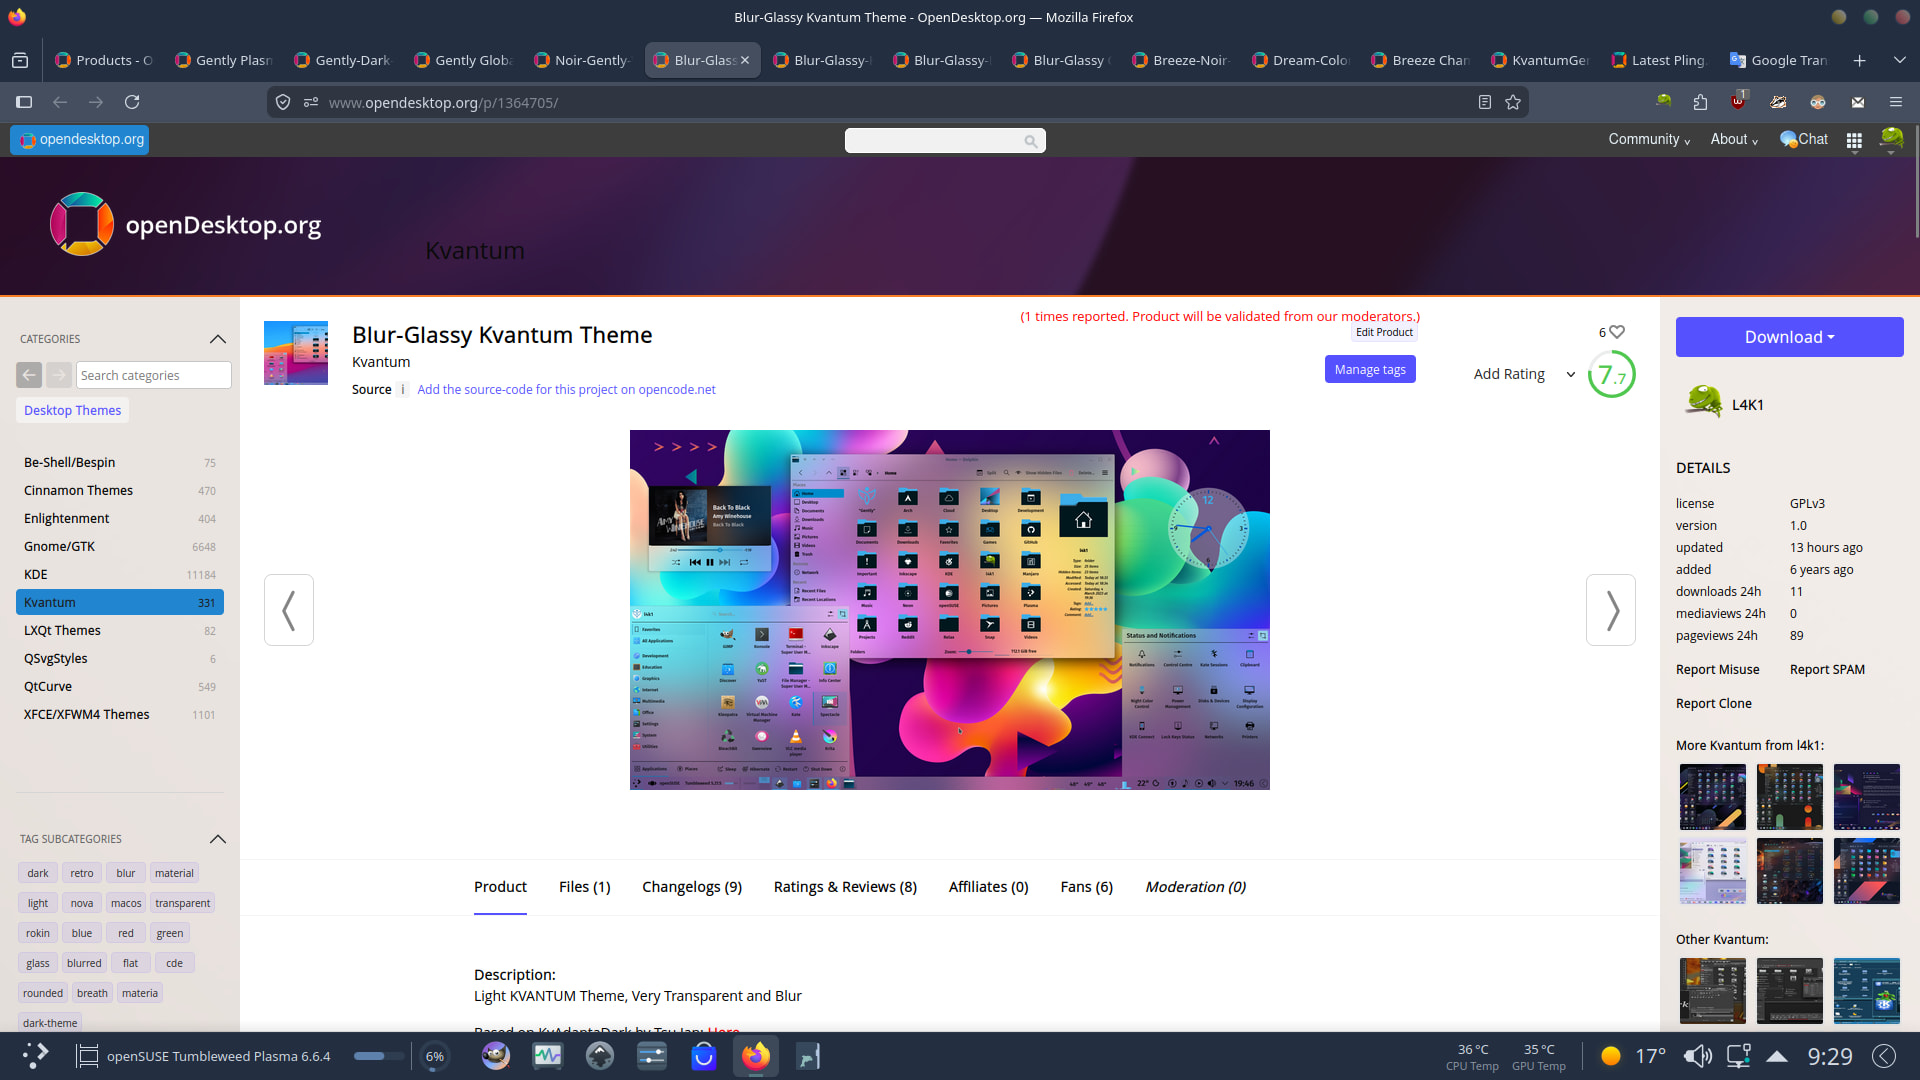Open the Community dropdown menu
Image resolution: width=1920 pixels, height=1080 pixels.
click(1648, 140)
